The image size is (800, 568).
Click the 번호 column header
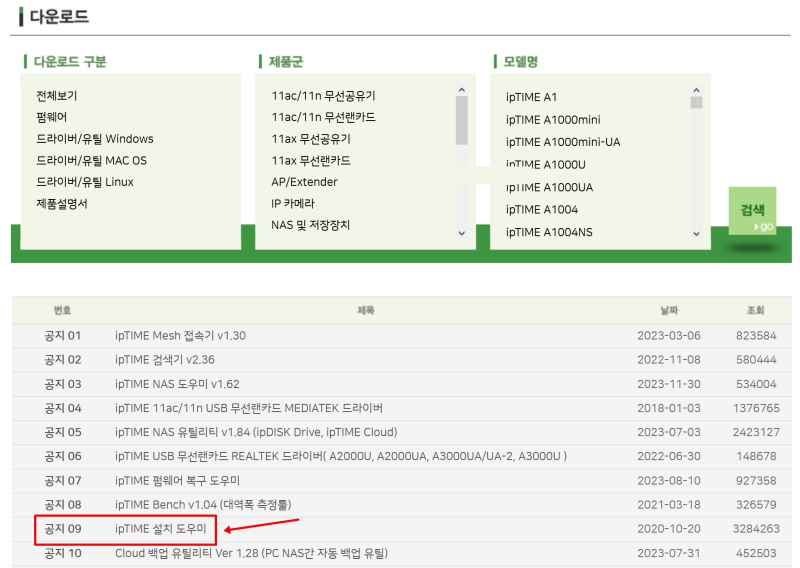[x=62, y=310]
